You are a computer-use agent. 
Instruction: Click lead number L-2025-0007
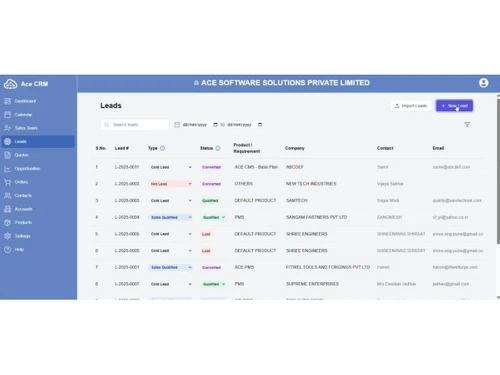[127, 284]
